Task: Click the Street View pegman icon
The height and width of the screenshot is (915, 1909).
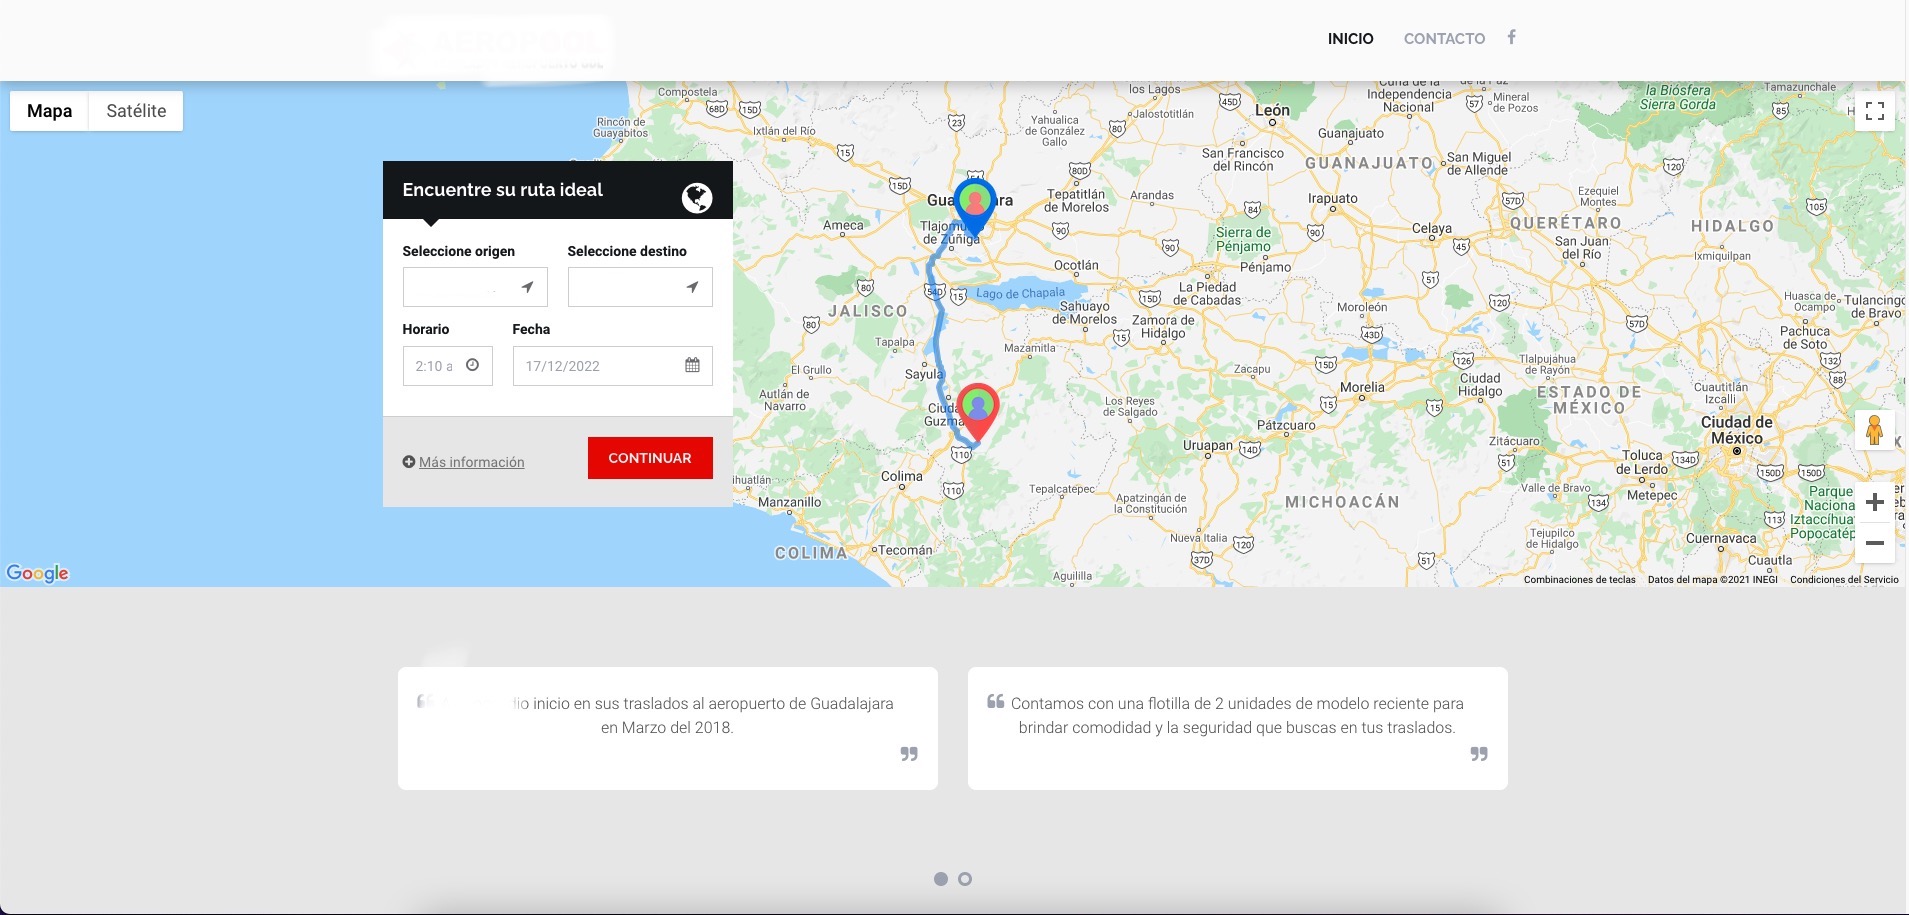Action: coord(1874,431)
